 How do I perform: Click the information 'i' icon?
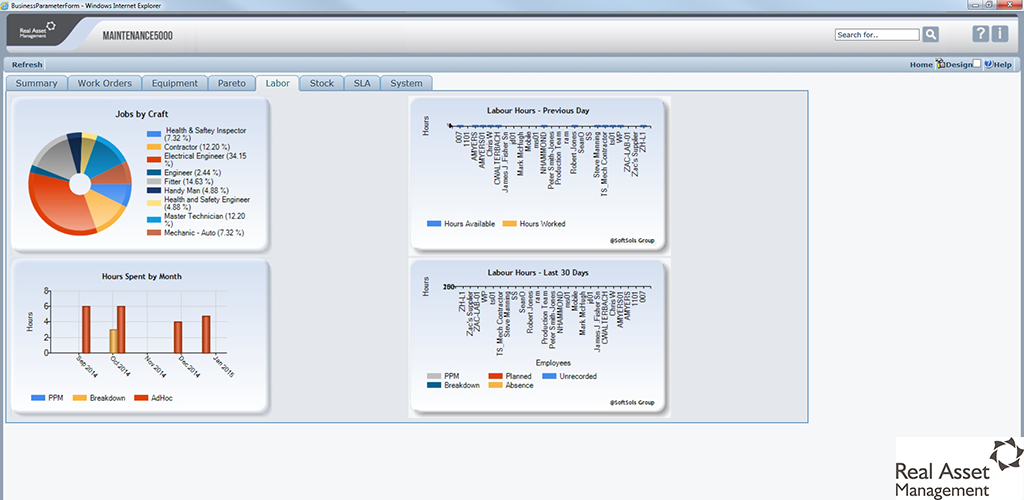pyautogui.click(x=1000, y=34)
